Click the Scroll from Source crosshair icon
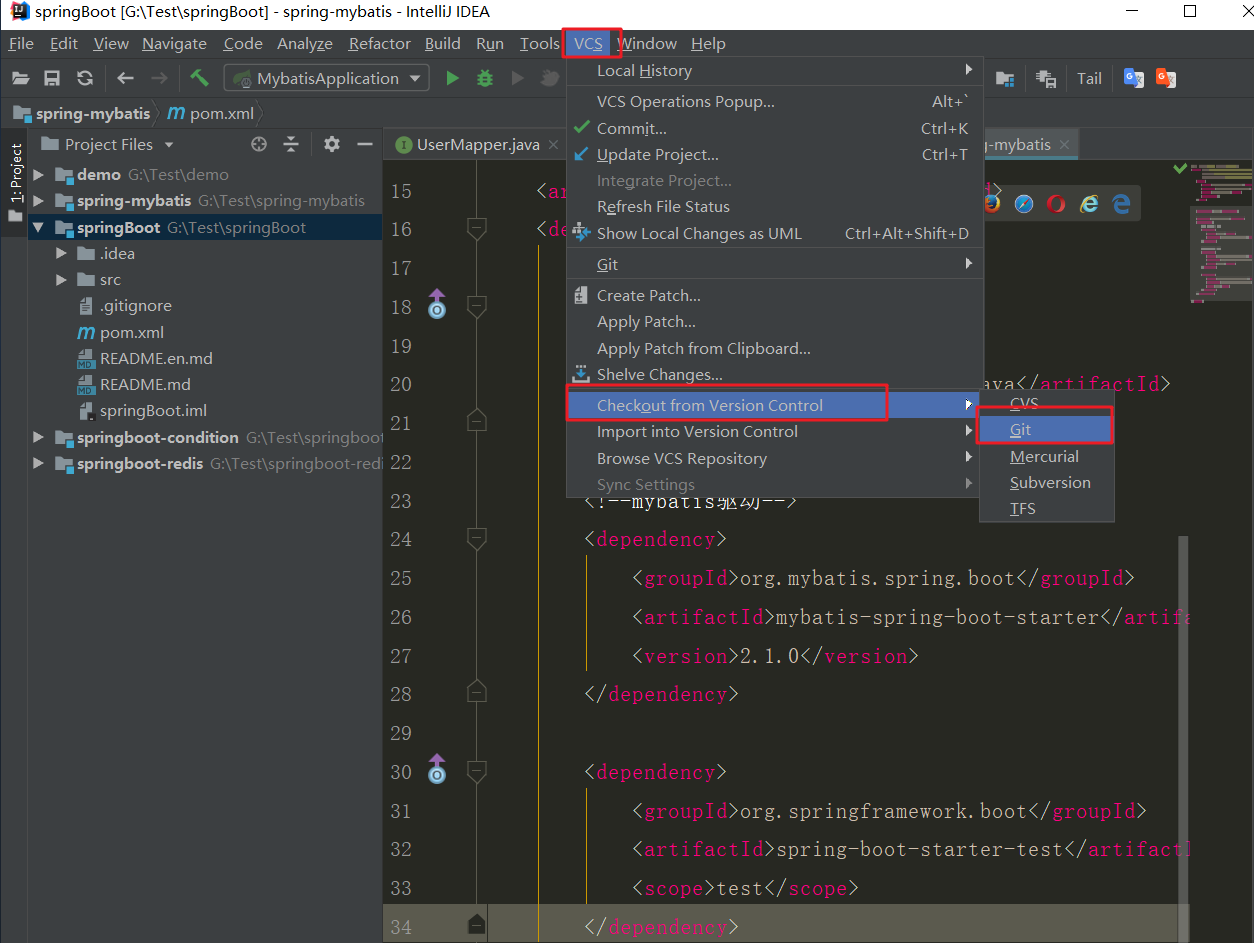1254x943 pixels. (258, 144)
